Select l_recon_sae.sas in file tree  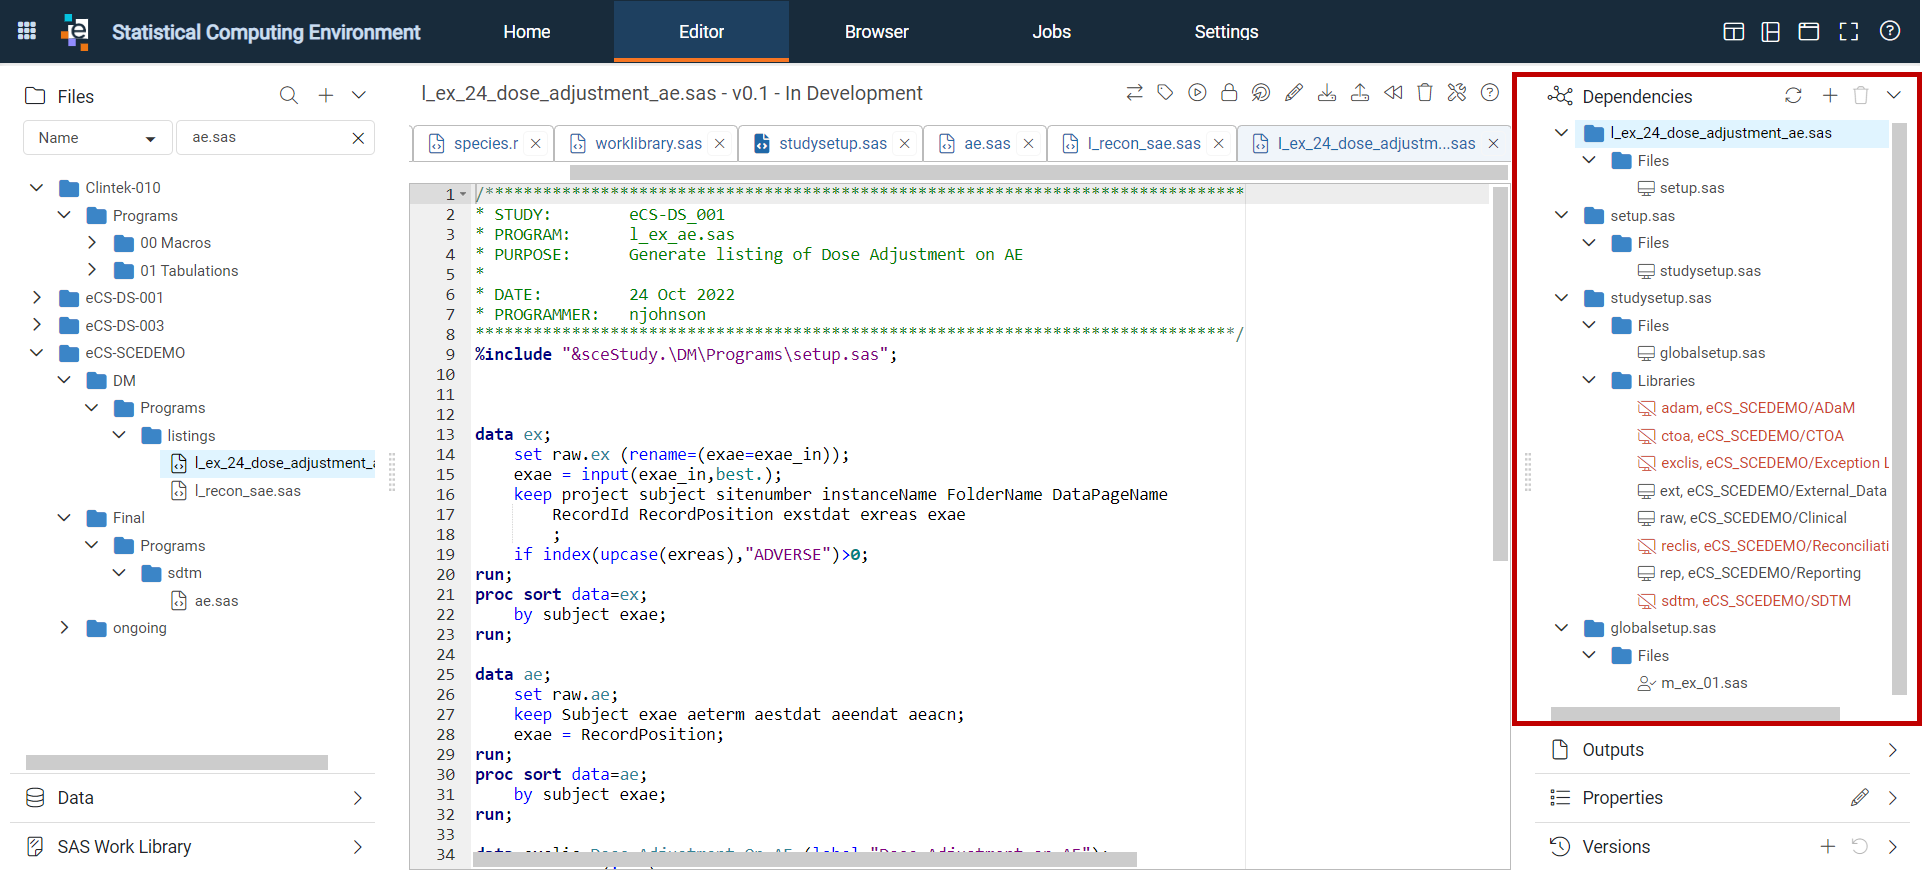(x=247, y=491)
